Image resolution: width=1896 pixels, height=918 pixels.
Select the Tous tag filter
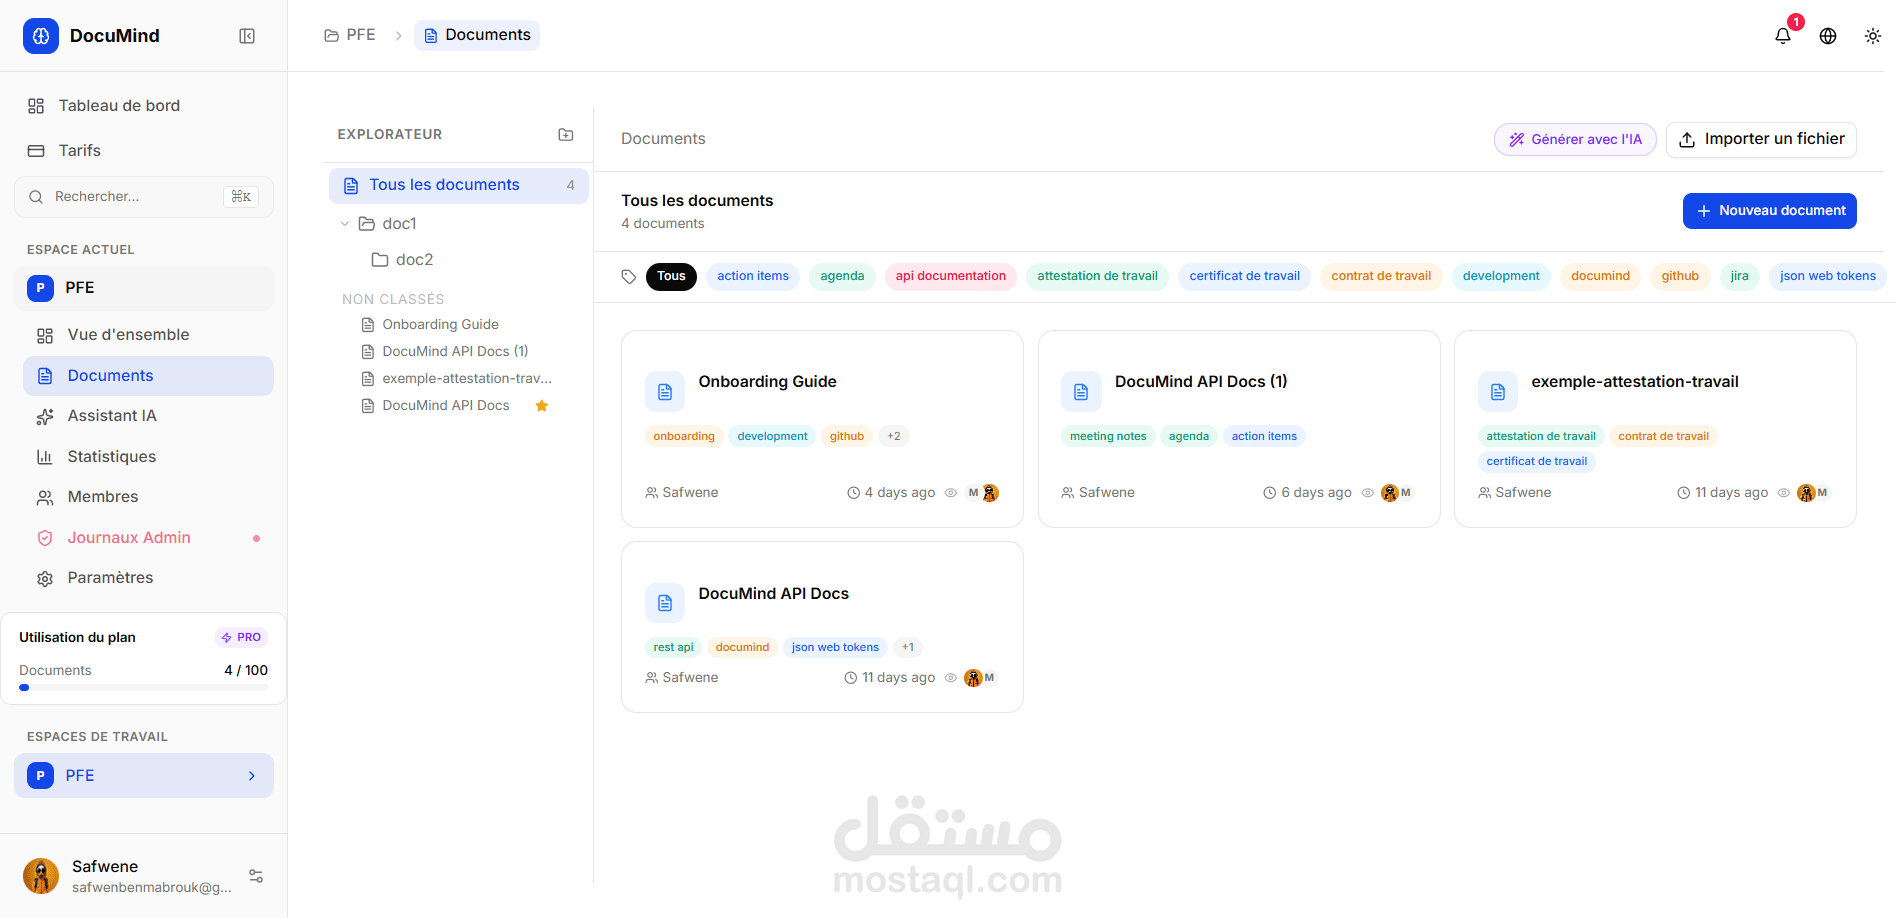point(671,277)
